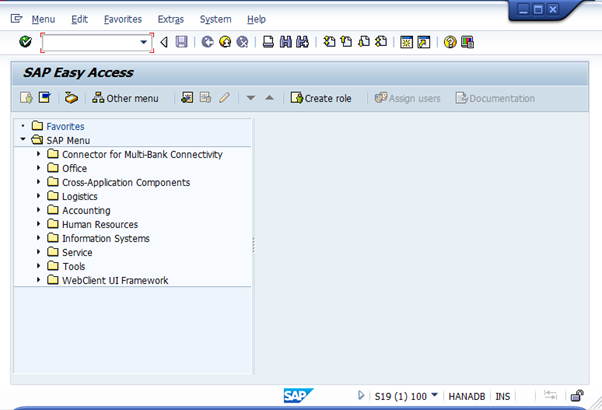Click the Print icon in toolbar

point(268,42)
